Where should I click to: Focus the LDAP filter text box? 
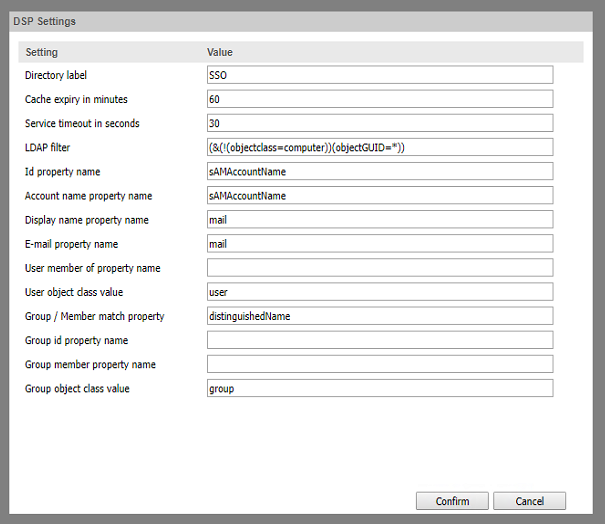[379, 147]
